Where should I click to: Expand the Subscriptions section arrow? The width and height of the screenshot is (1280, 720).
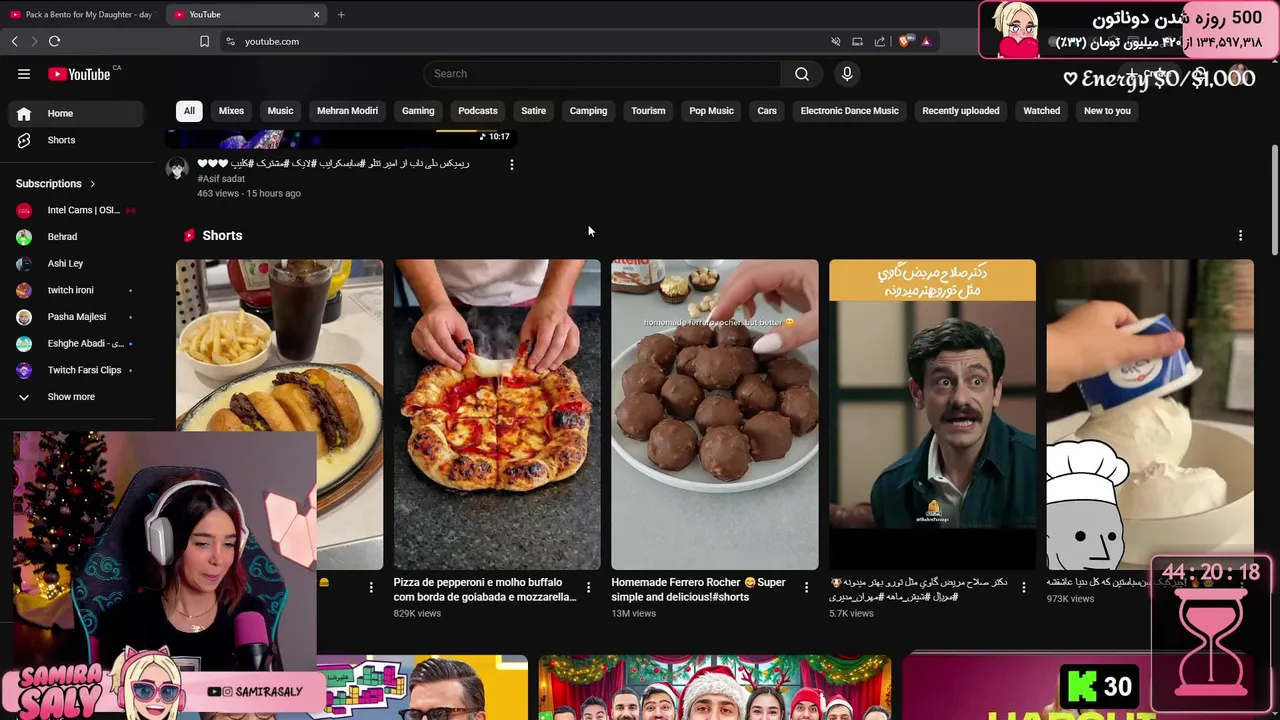pos(92,184)
